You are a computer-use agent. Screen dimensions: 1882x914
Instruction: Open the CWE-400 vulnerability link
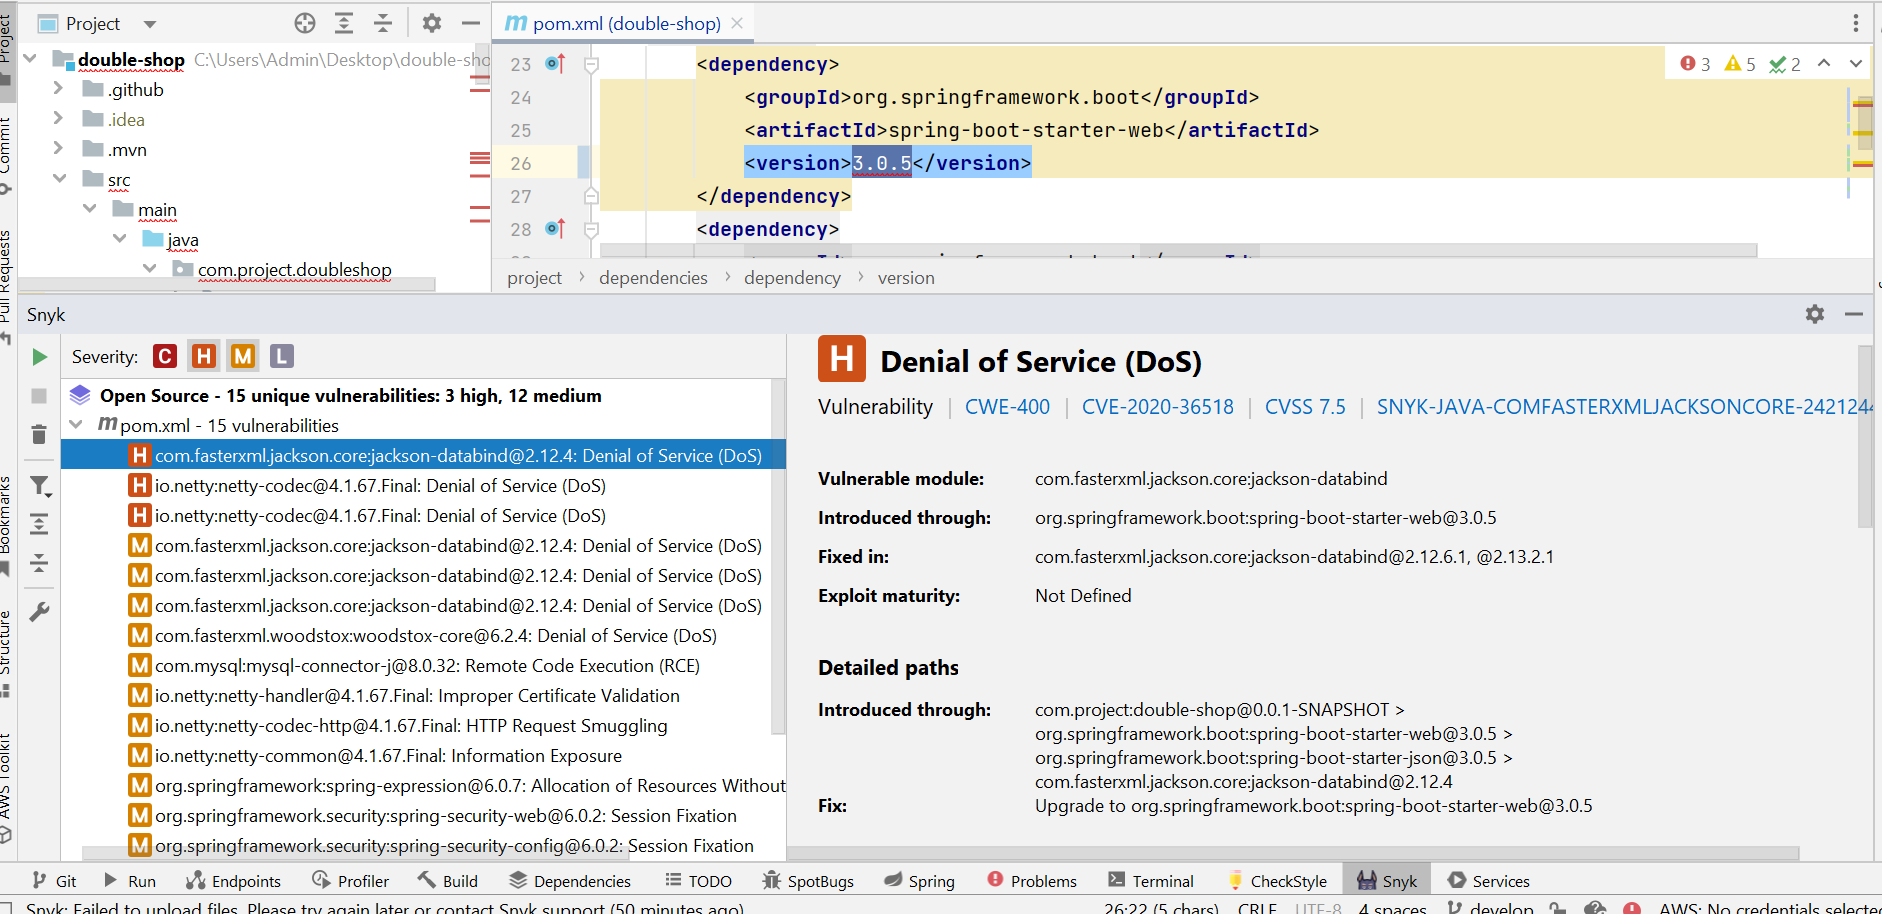[x=1006, y=406]
